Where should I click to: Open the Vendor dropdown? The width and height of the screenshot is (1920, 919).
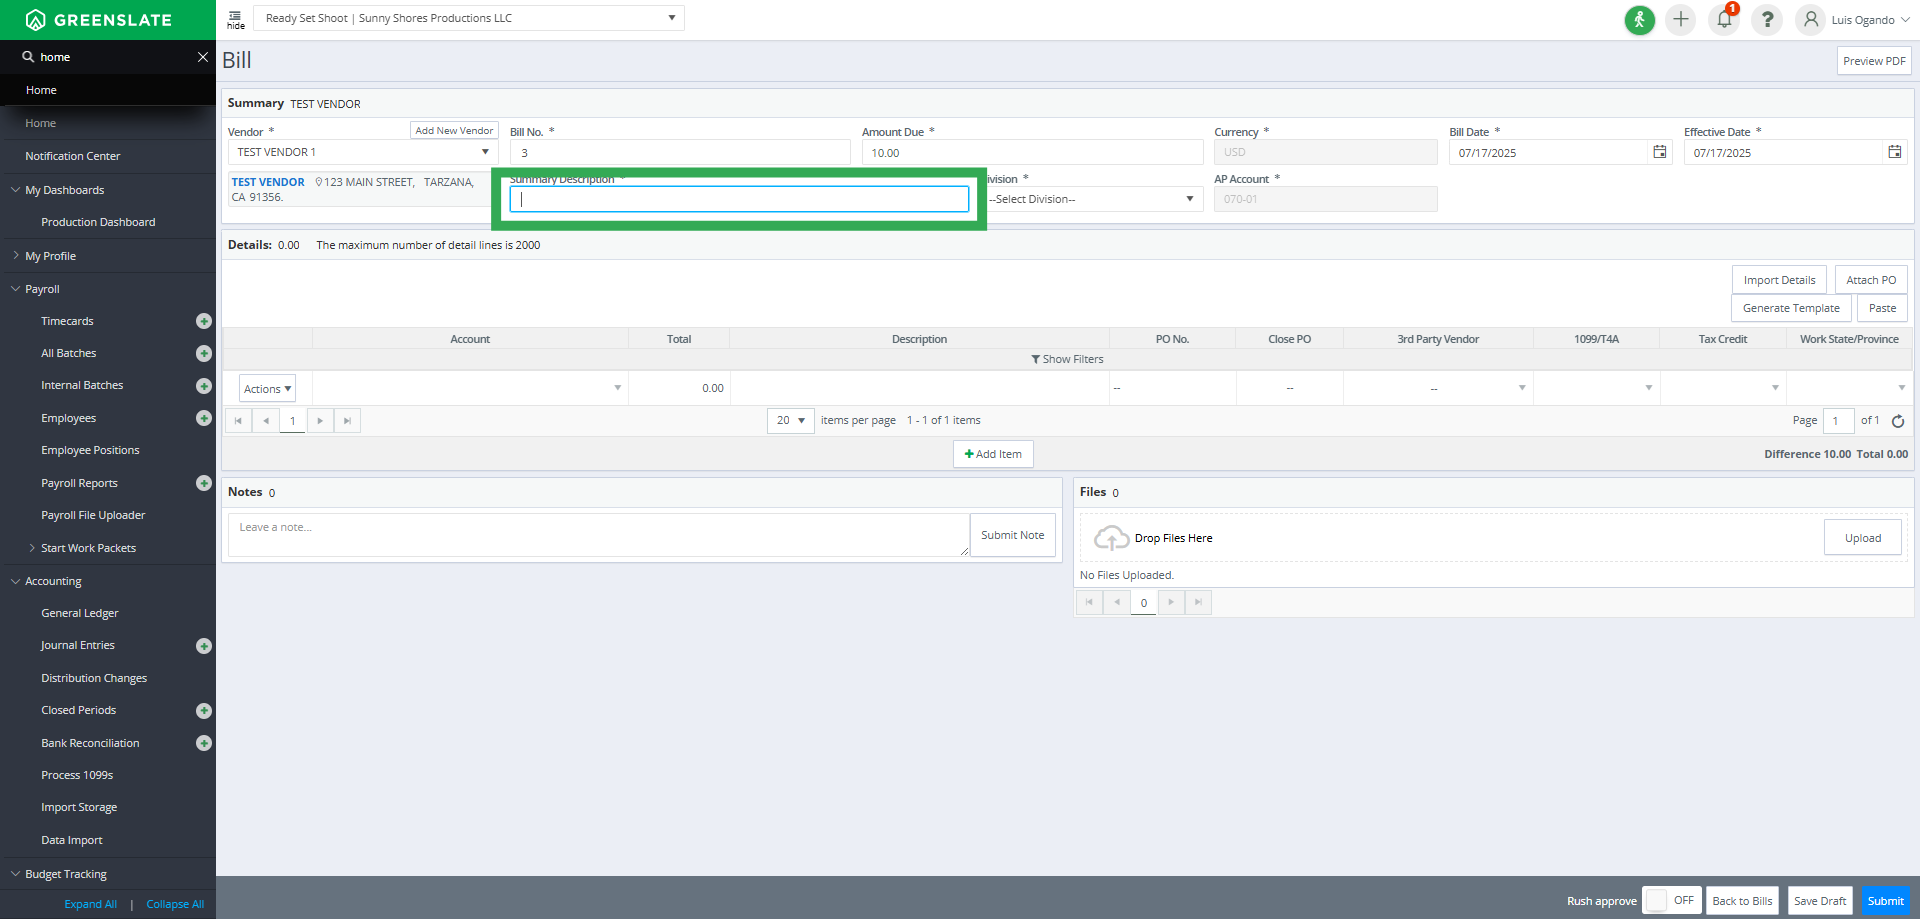coord(485,152)
